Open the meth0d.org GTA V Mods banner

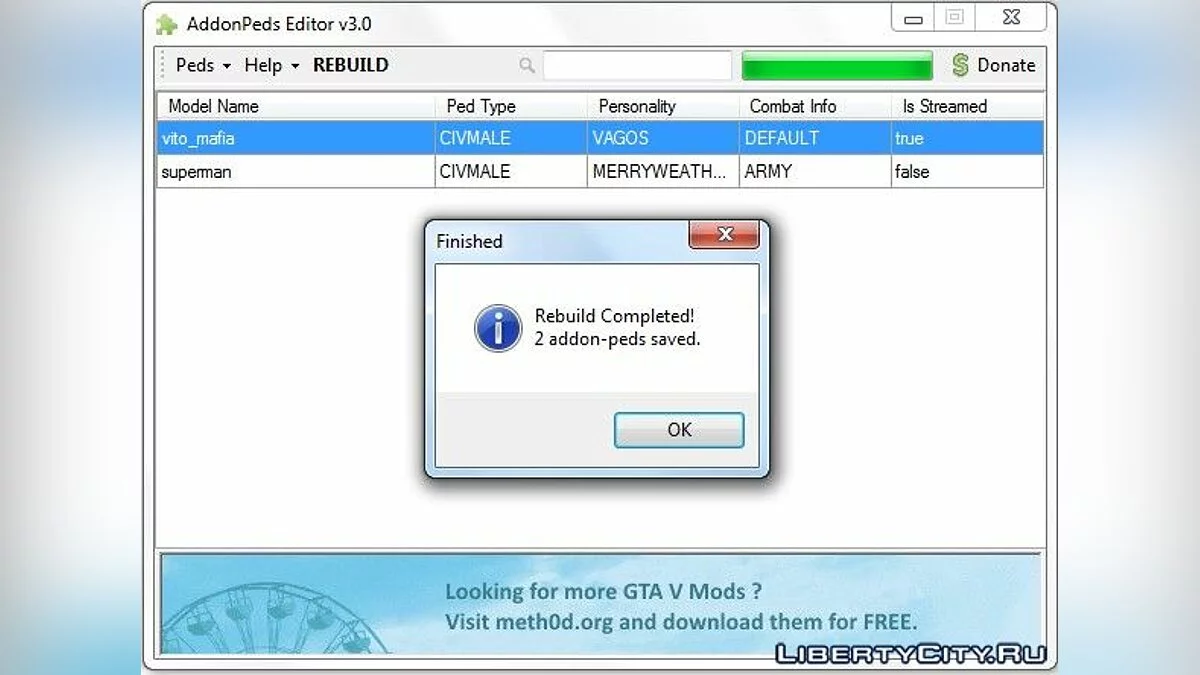pyautogui.click(x=600, y=605)
